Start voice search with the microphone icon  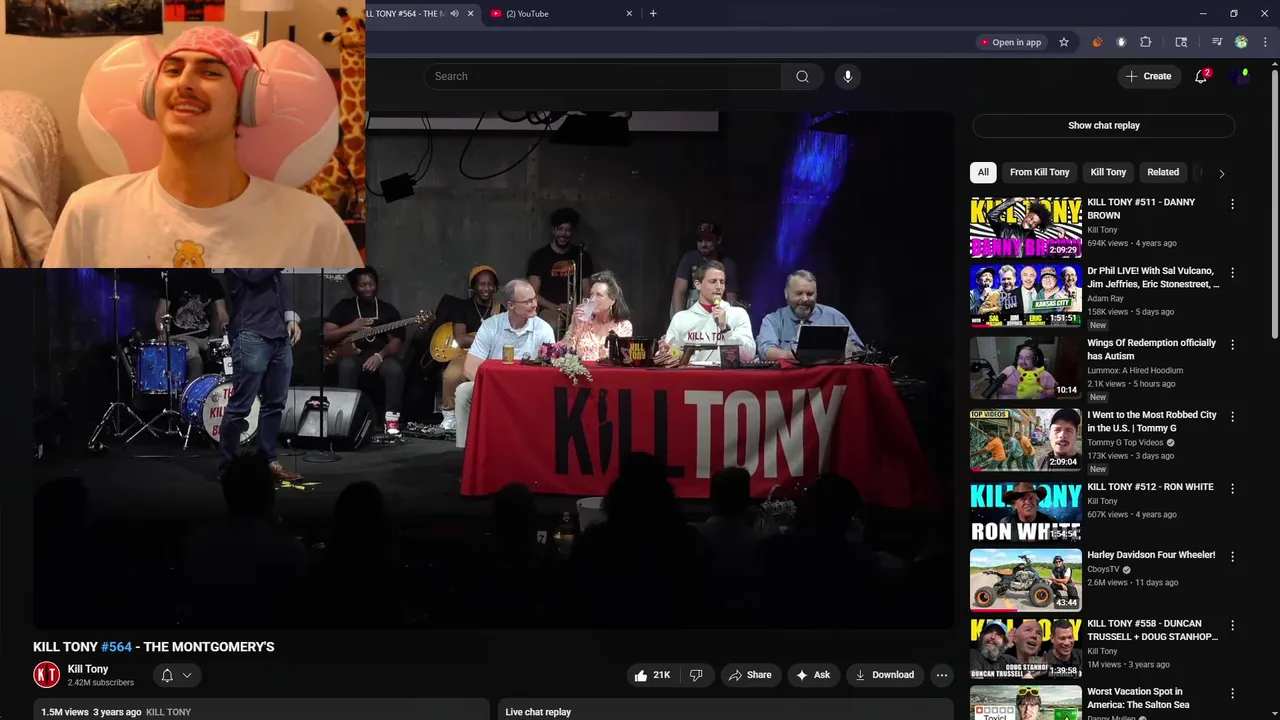coord(847,76)
